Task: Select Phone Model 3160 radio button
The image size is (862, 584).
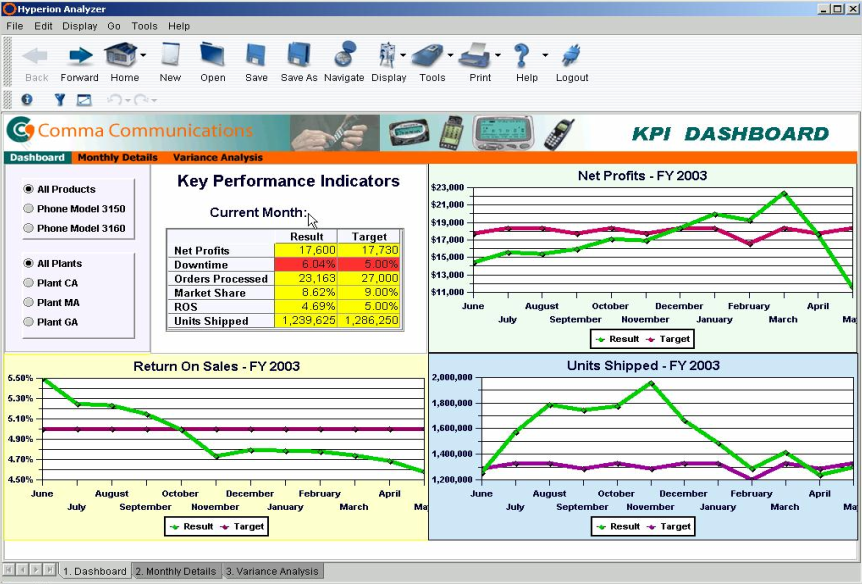Action: point(29,228)
